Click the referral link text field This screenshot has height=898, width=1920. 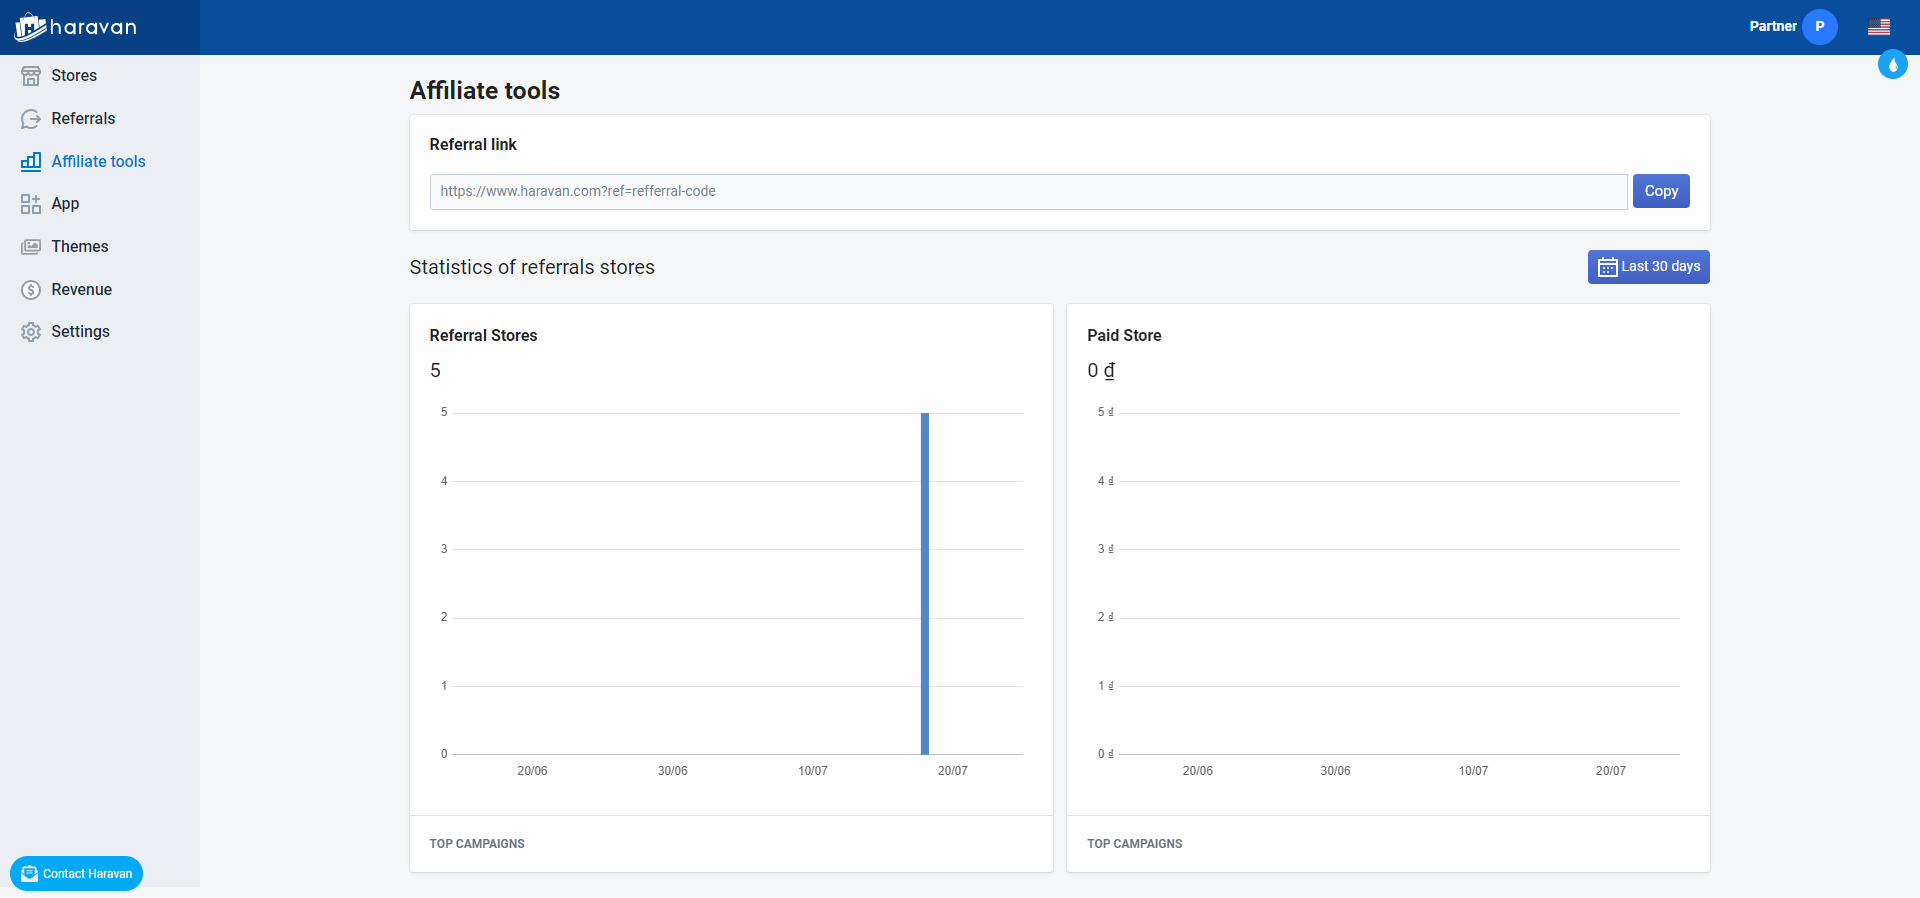pos(1027,192)
